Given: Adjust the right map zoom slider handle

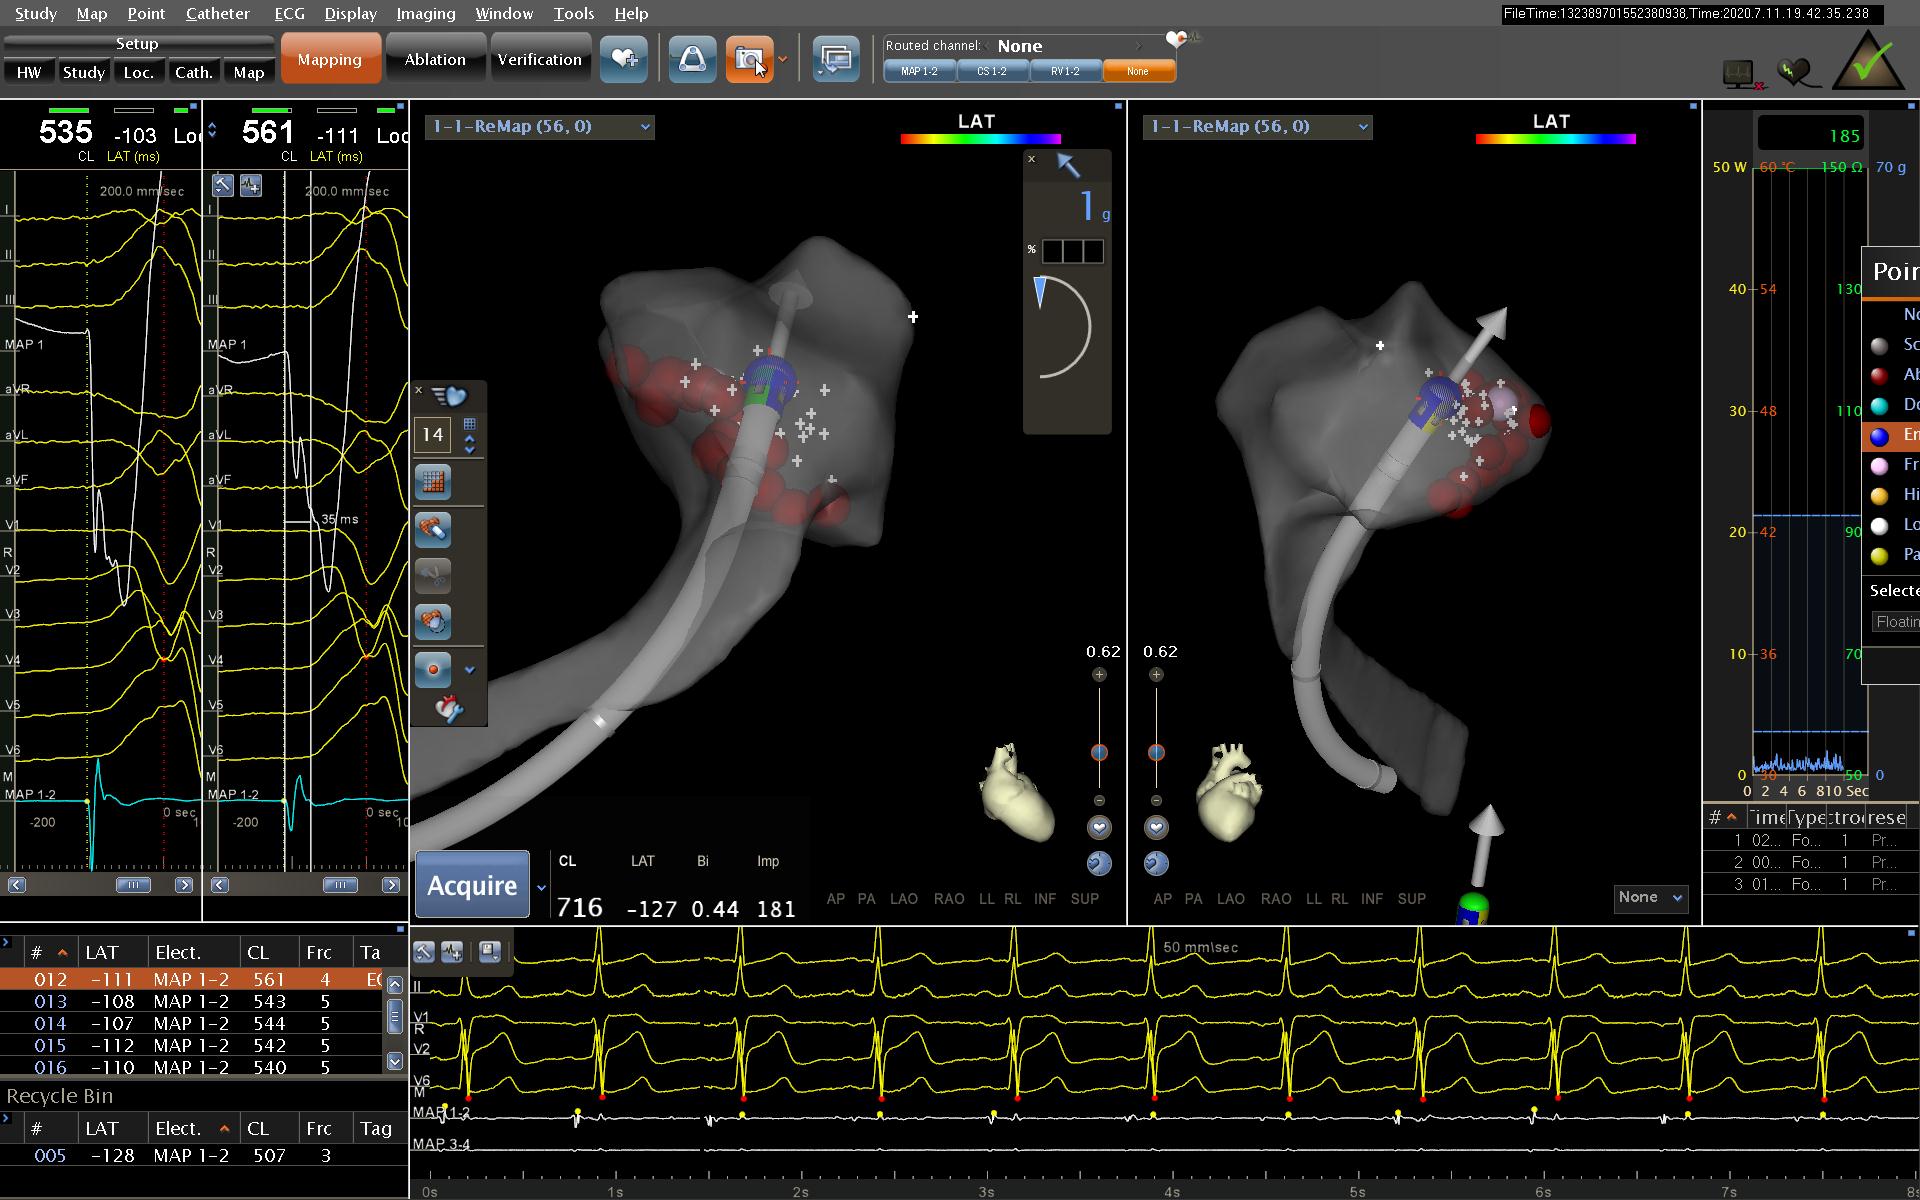Looking at the screenshot, I should pyautogui.click(x=1156, y=752).
